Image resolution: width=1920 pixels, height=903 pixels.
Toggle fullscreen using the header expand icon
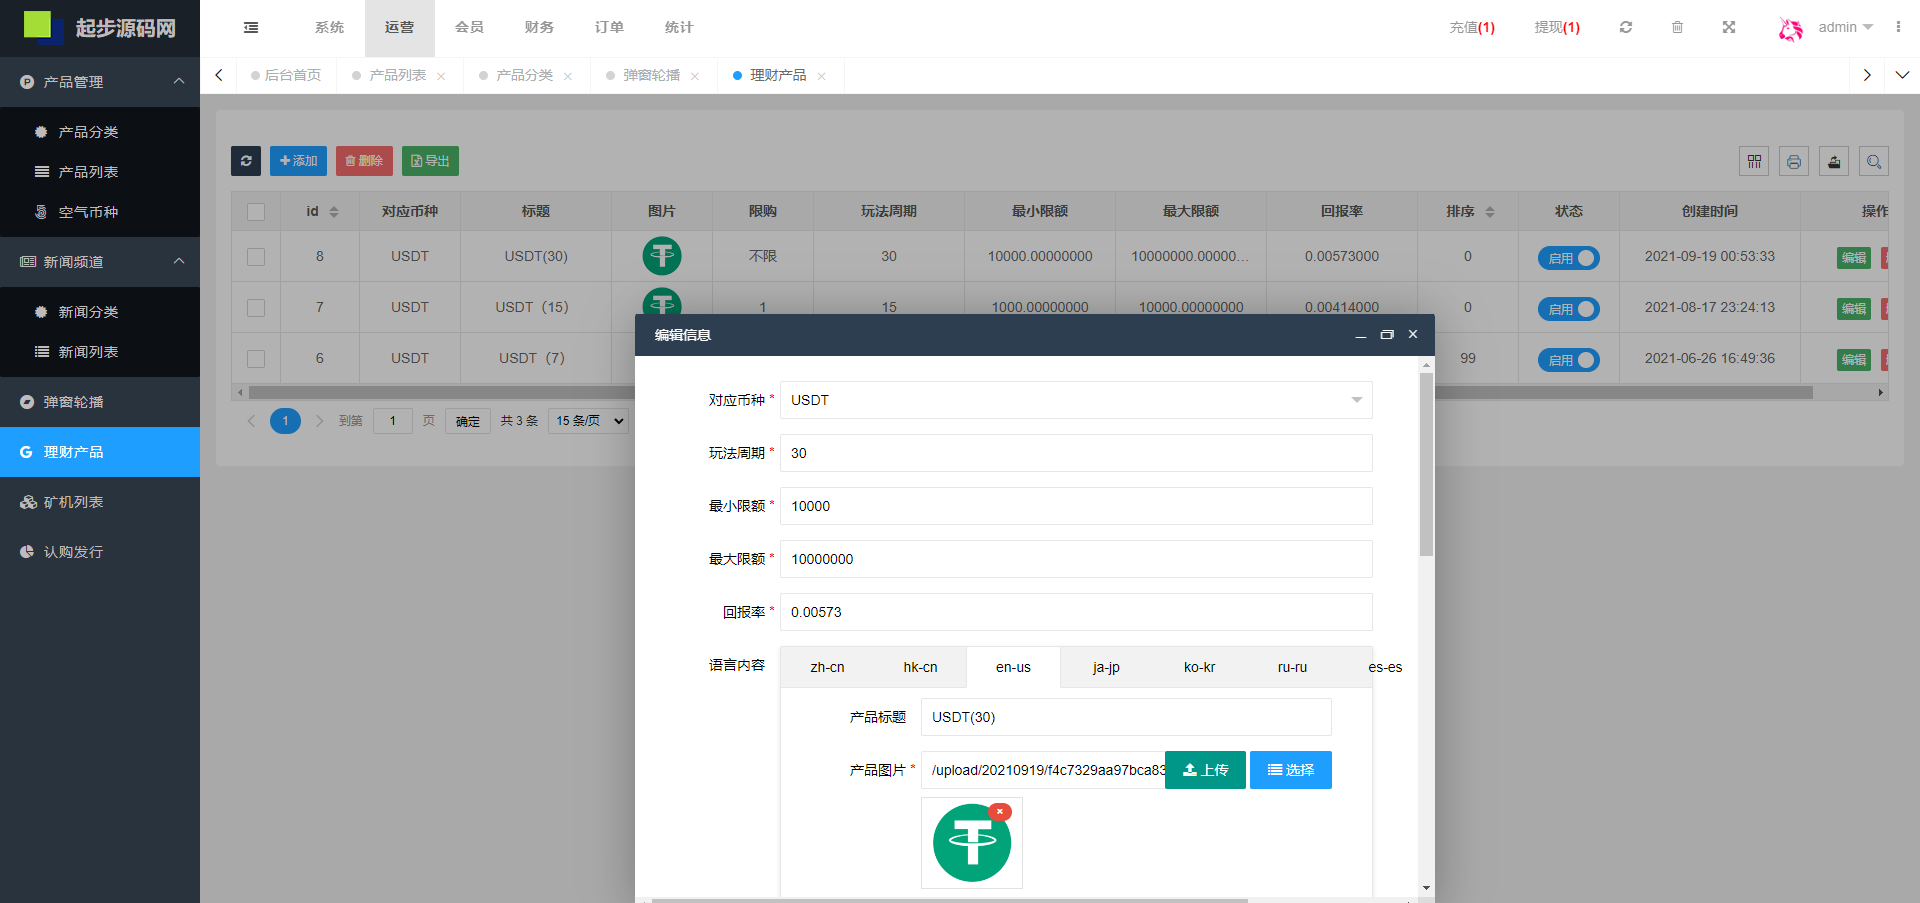(1729, 27)
